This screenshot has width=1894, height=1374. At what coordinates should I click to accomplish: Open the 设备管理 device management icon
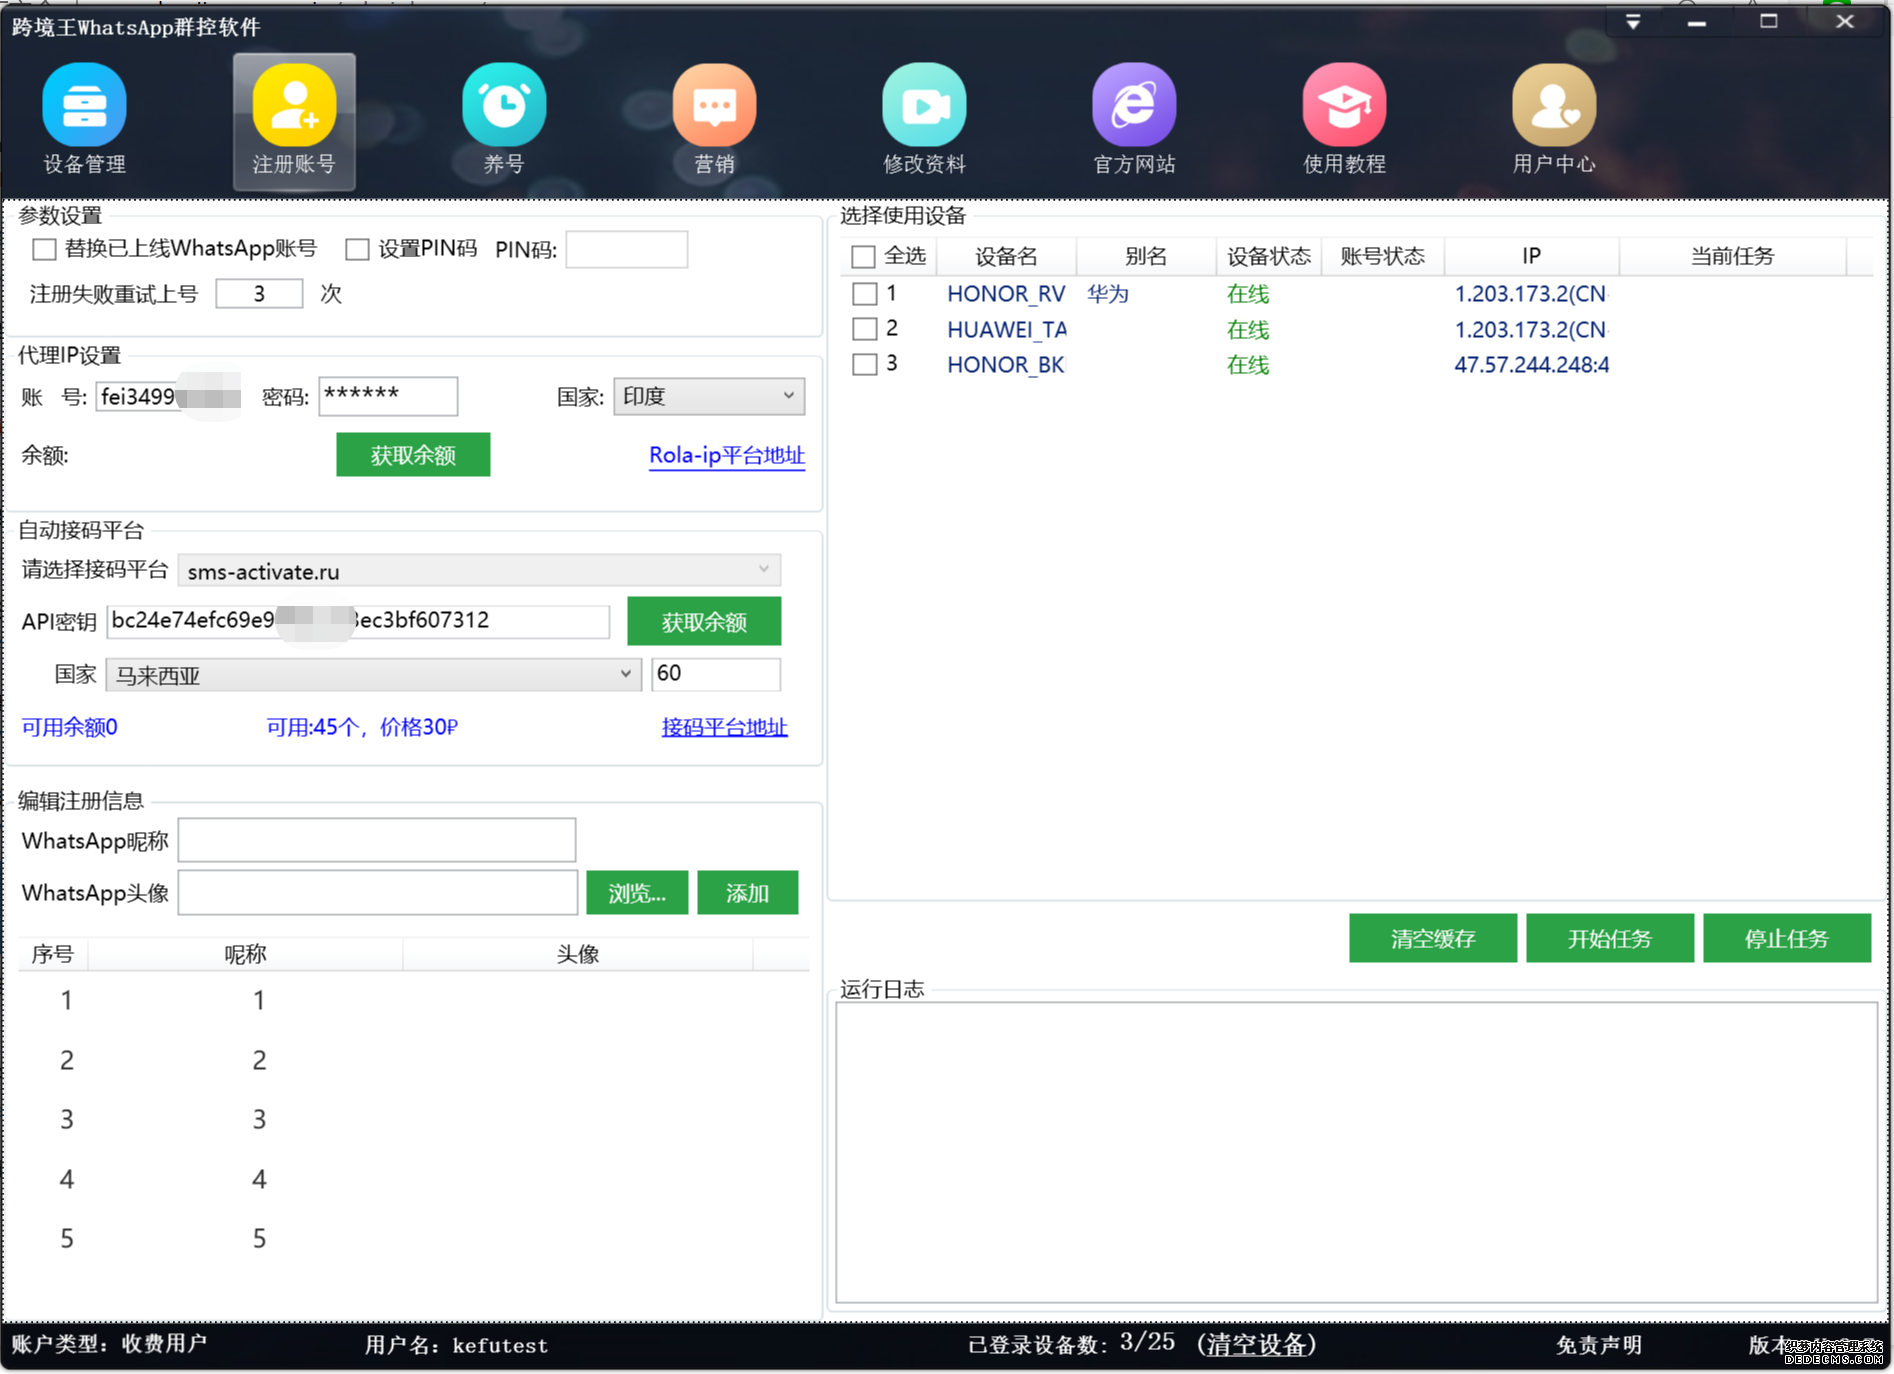(x=84, y=118)
